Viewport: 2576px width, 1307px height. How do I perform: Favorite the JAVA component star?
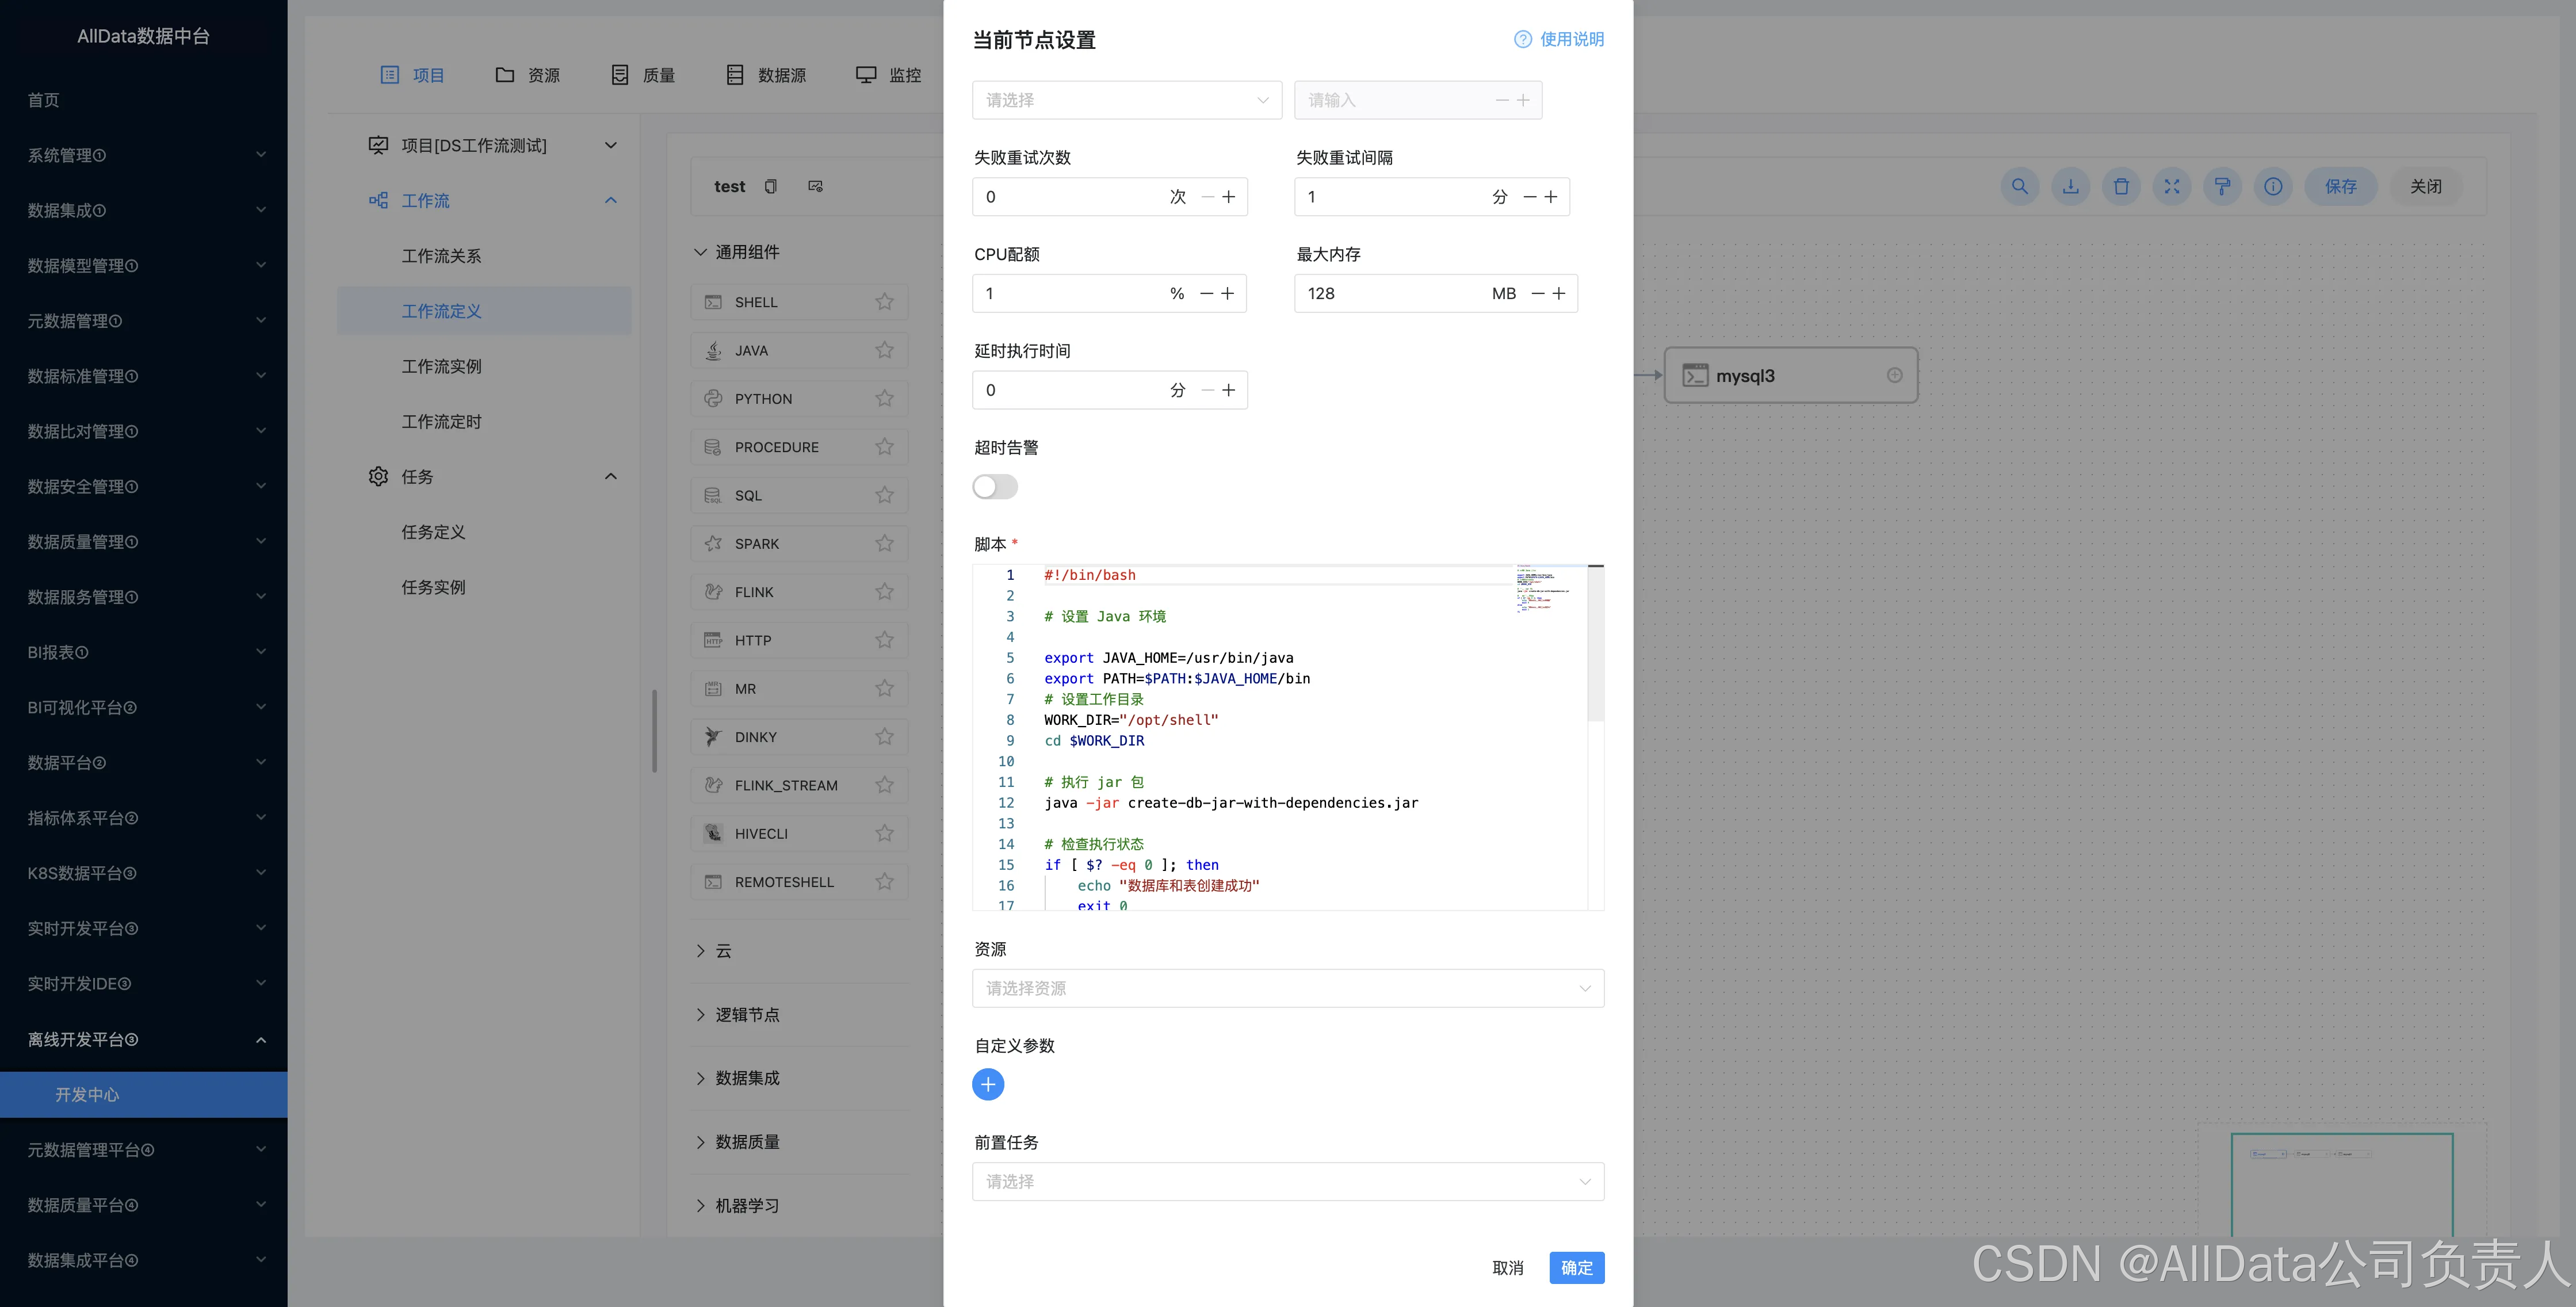tap(884, 350)
